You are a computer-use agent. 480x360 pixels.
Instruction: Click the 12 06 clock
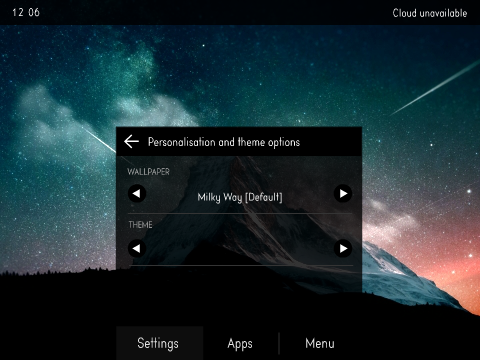(26, 12)
